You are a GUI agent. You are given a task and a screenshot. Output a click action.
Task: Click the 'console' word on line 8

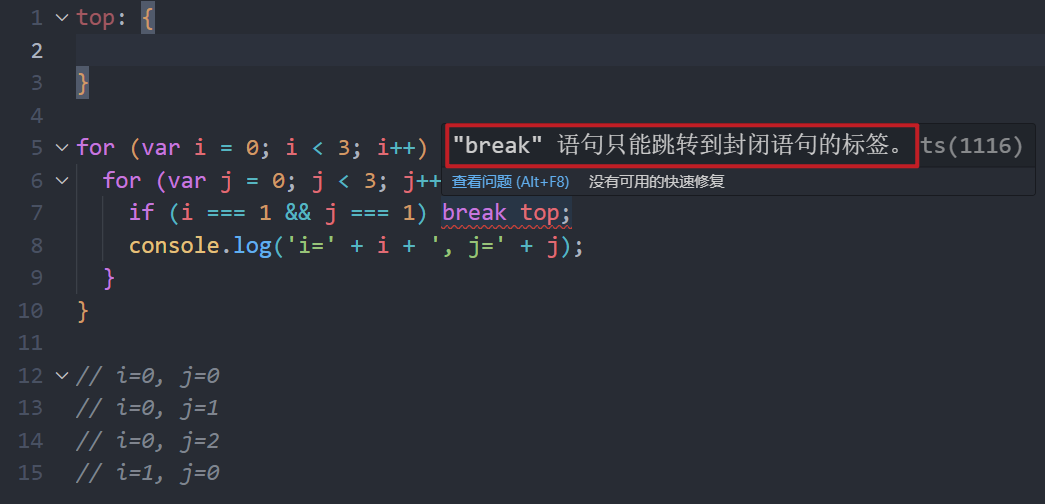(x=175, y=246)
